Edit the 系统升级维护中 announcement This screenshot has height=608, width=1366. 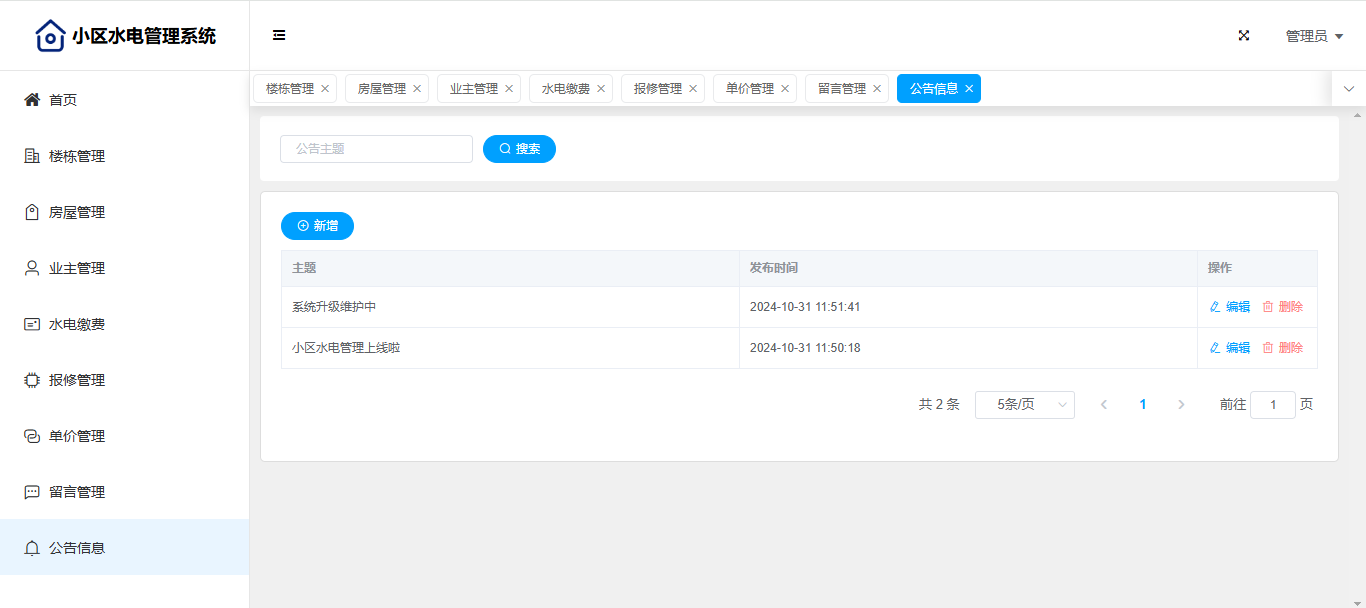[1230, 307]
